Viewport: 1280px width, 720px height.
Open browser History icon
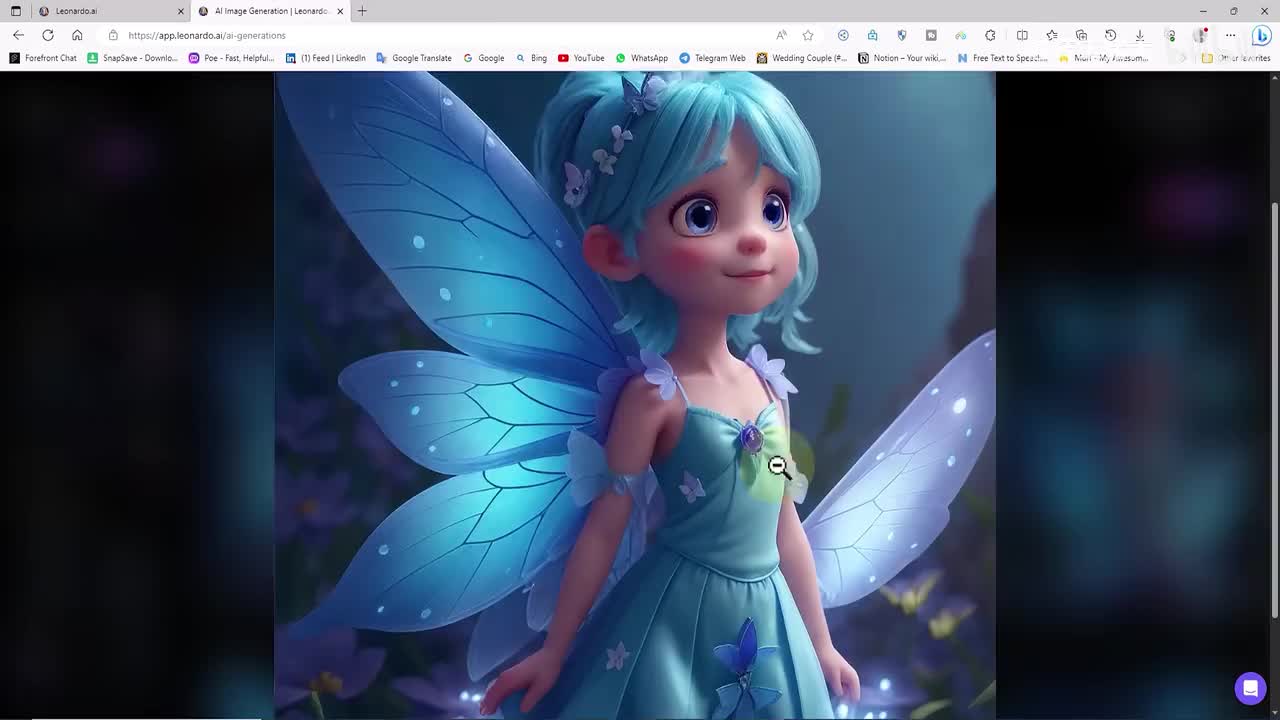1110,36
